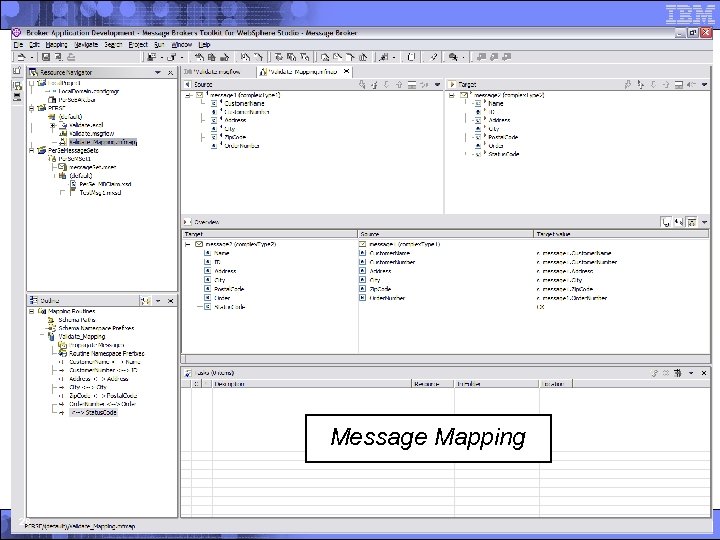
Task: Collapse the Overview section arrow
Action: pyautogui.click(x=187, y=222)
